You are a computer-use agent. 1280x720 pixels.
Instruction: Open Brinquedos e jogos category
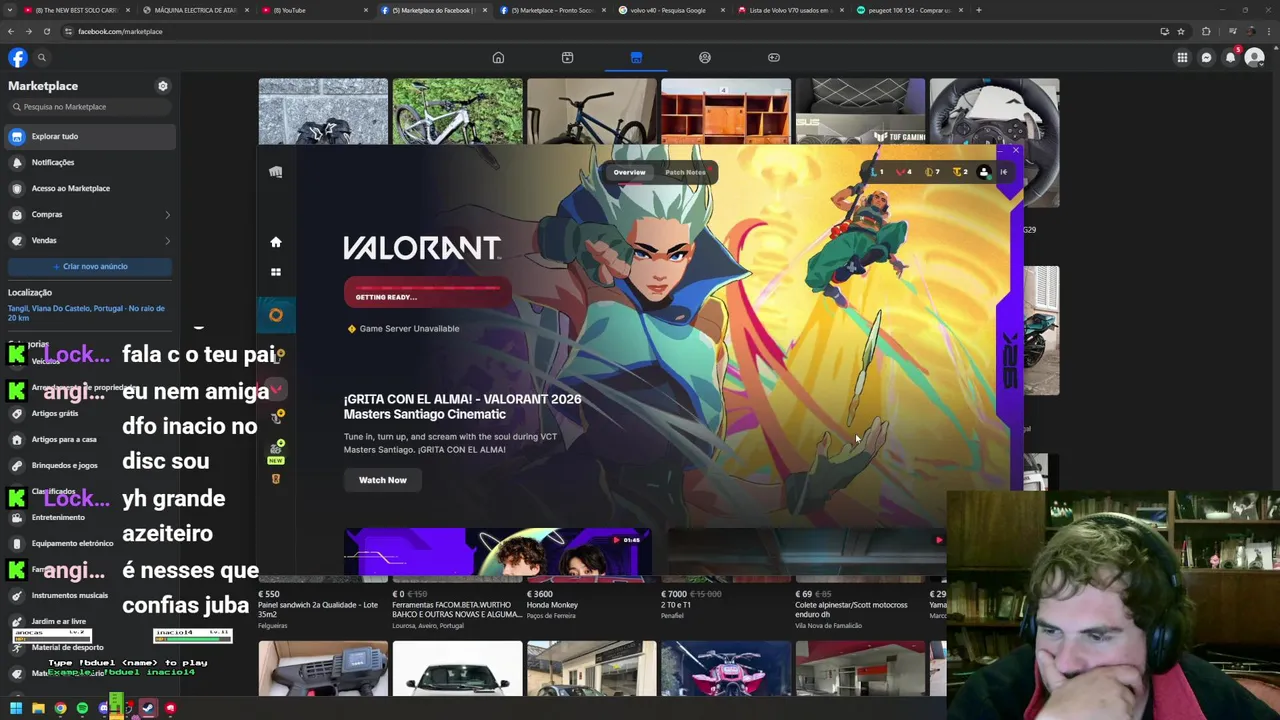[x=64, y=465]
